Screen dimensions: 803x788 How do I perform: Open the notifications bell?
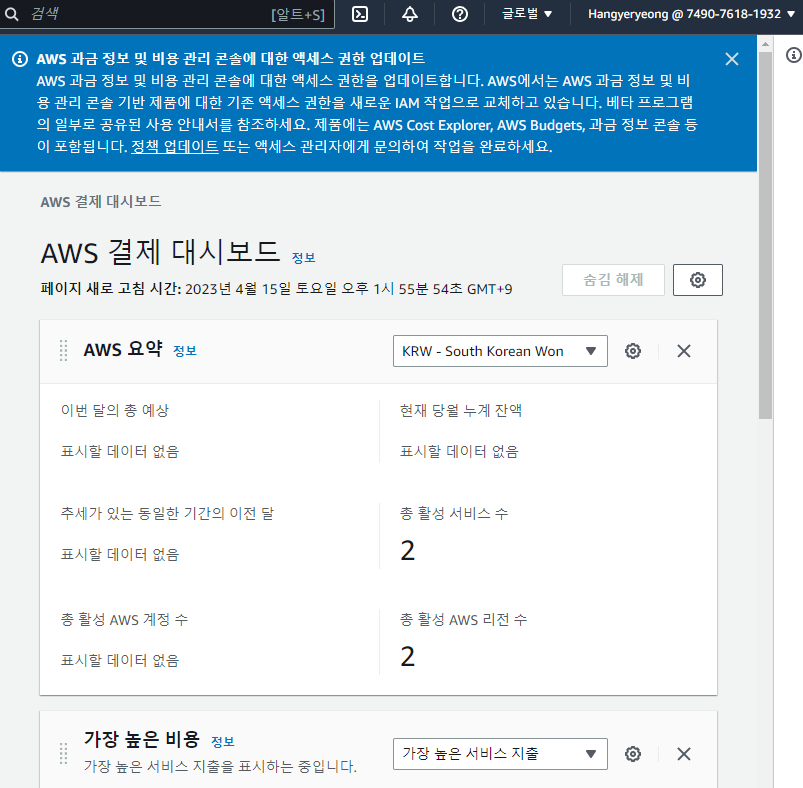409,14
